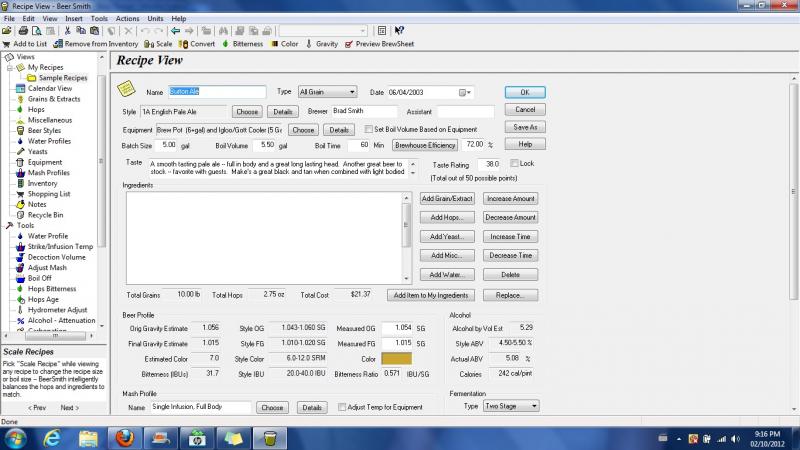Click the recipe Name input field
This screenshot has height=450, width=800.
(217, 92)
